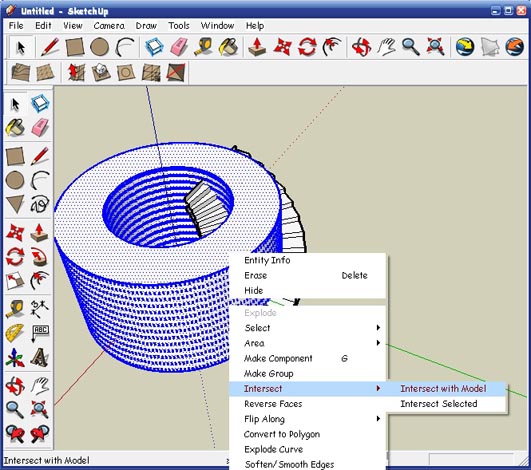531x470 pixels.
Task: Pick the Circle tool in top toolbar
Action: click(x=100, y=47)
